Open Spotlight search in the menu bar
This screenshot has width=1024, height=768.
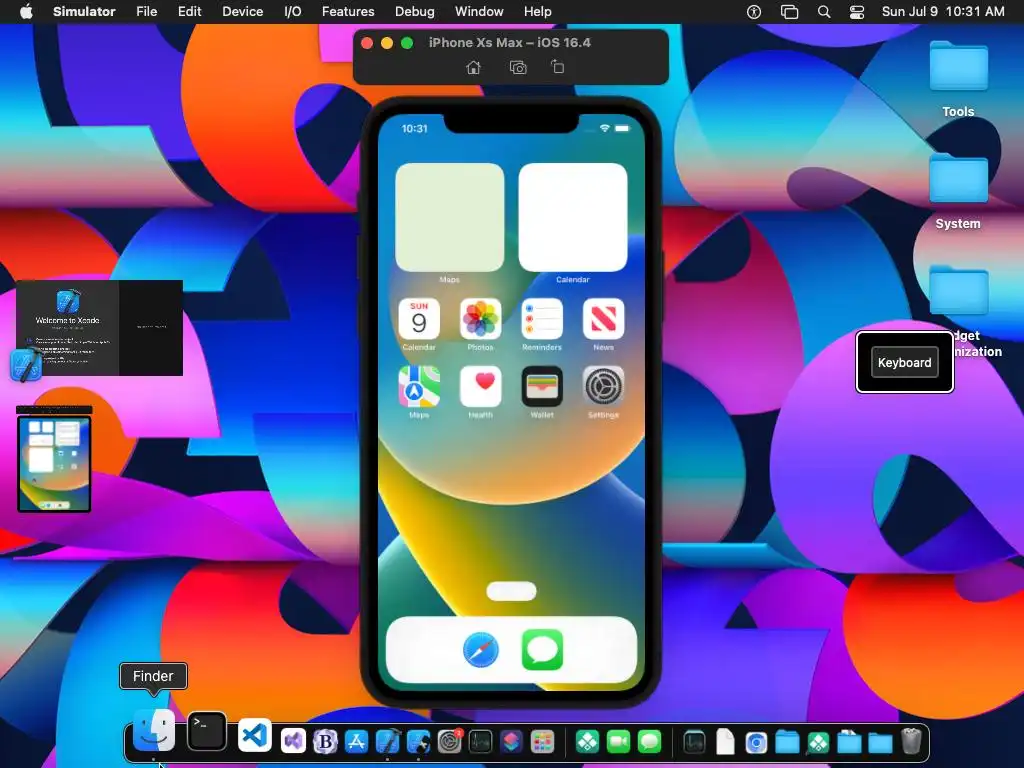pos(824,12)
